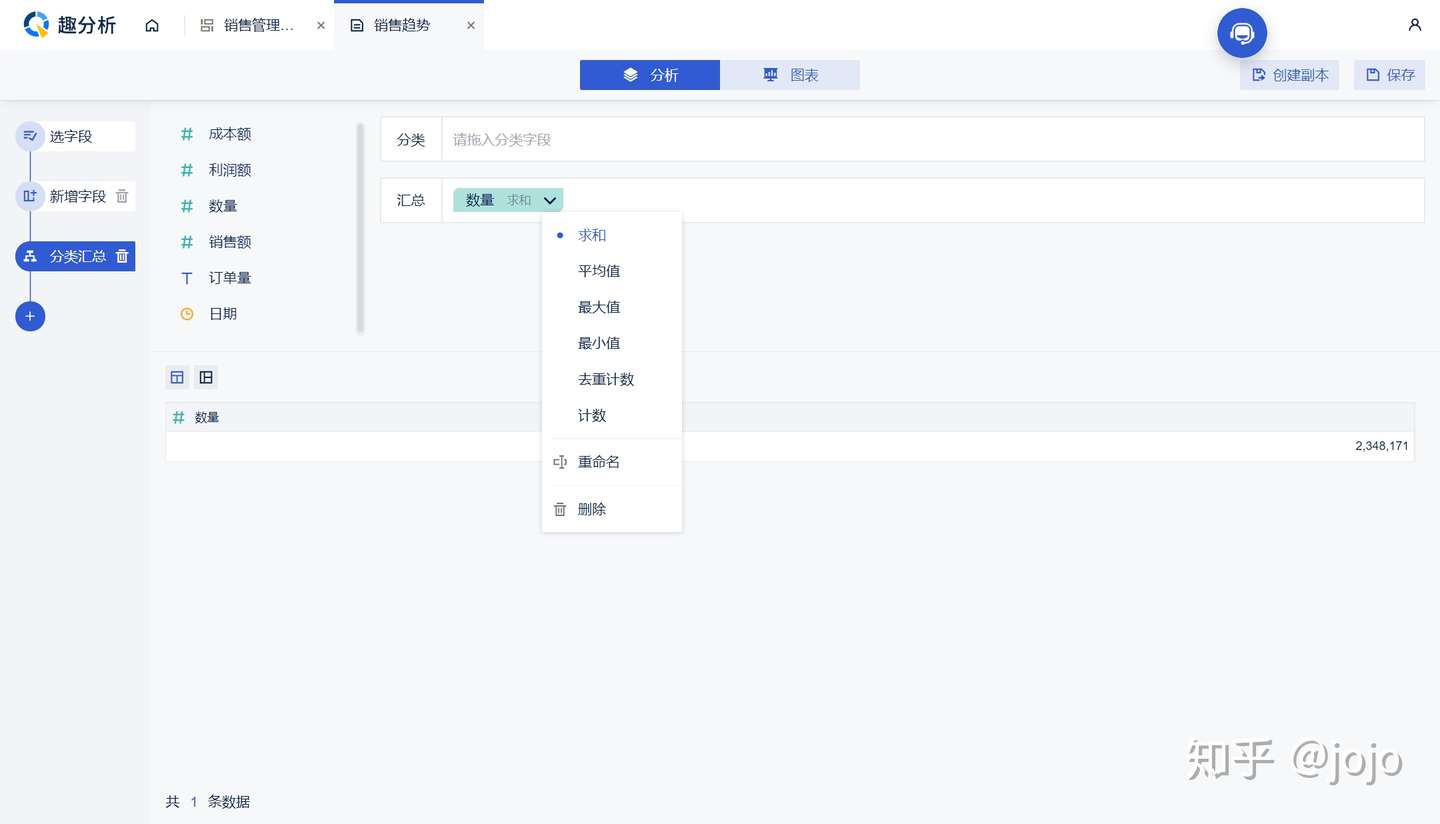Click the 数量 求和 summary chip
The height and width of the screenshot is (824, 1440).
(x=508, y=200)
